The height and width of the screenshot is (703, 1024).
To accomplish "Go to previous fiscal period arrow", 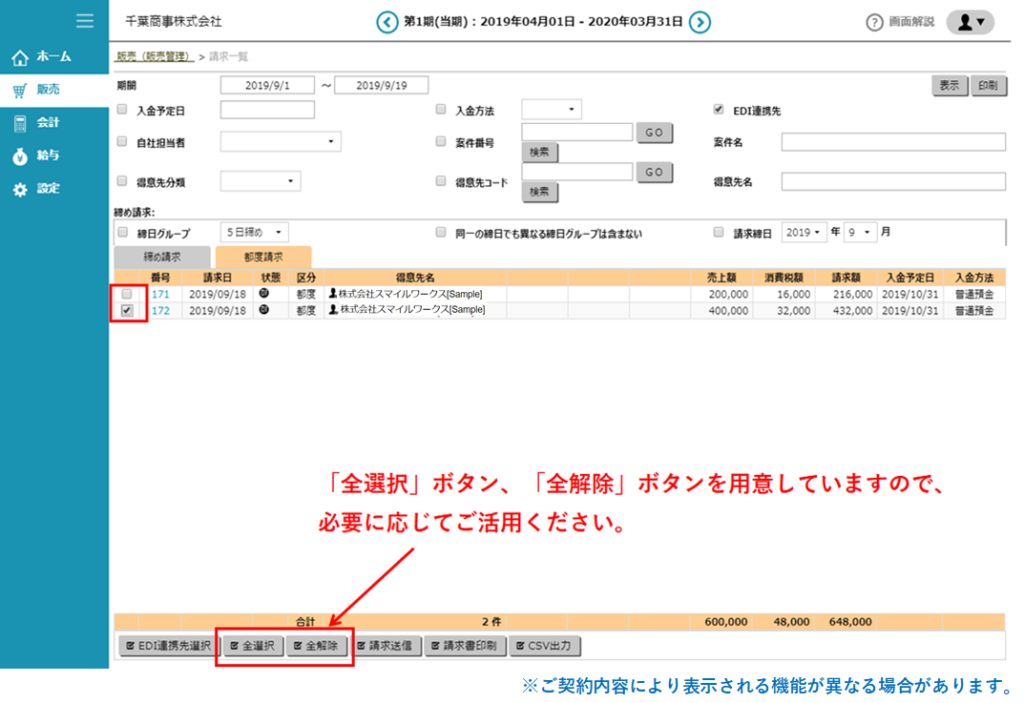I will pyautogui.click(x=387, y=22).
